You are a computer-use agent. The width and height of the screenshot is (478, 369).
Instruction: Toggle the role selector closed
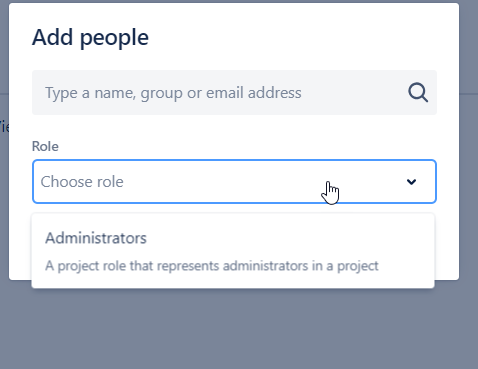[411, 182]
